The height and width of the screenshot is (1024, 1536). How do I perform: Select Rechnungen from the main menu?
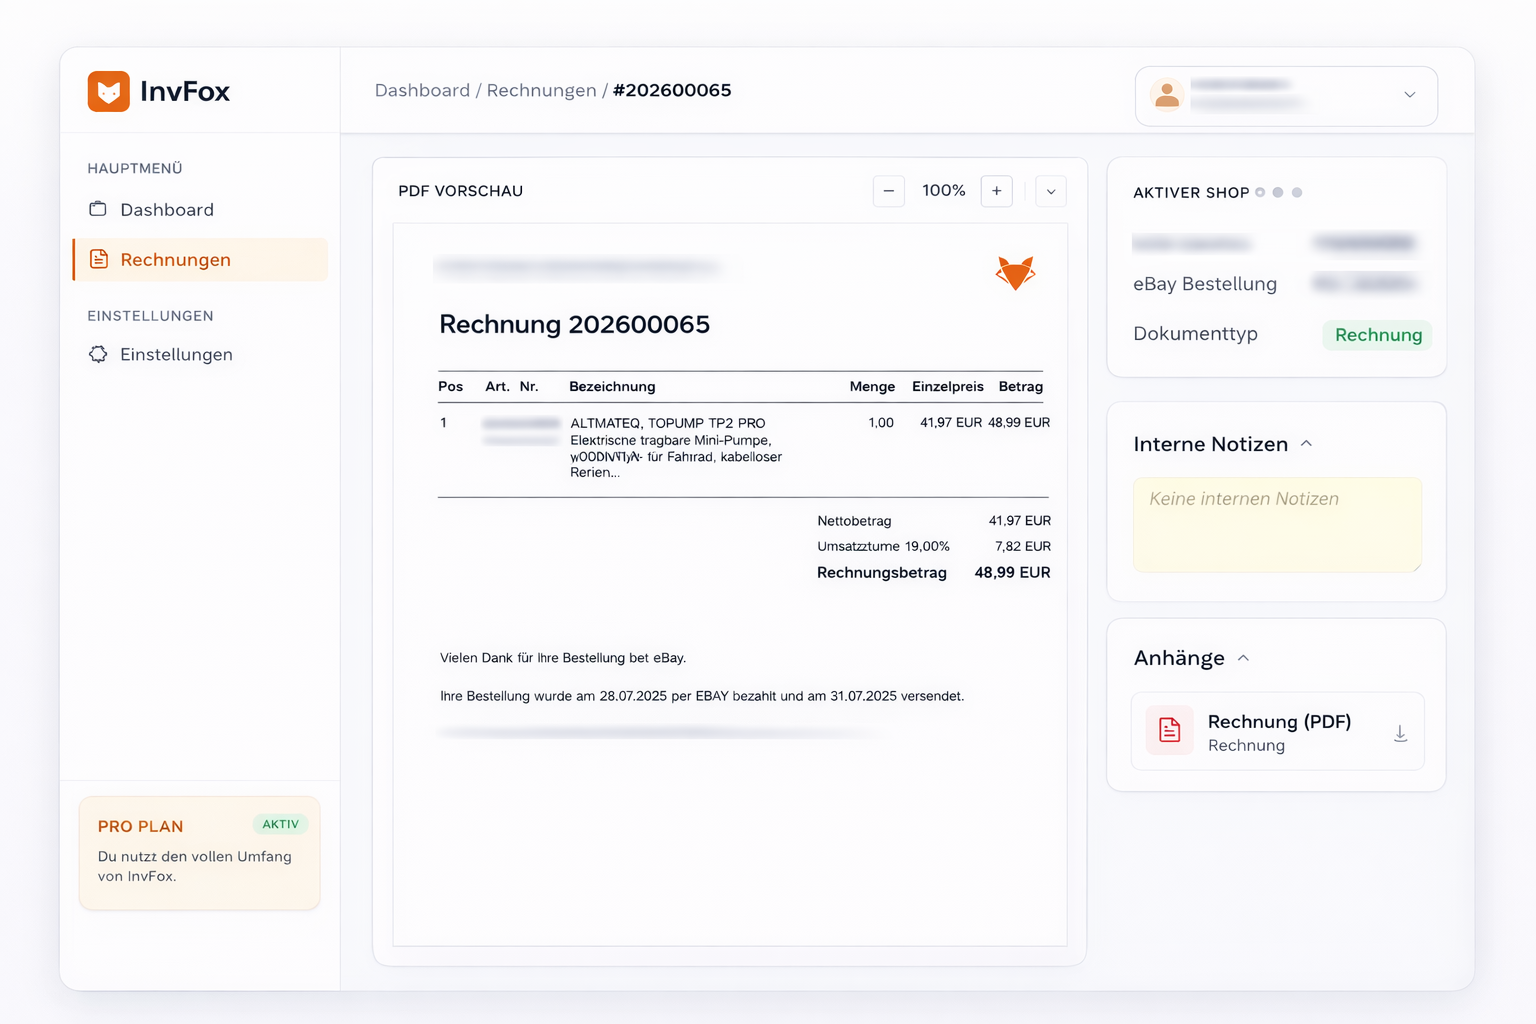pyautogui.click(x=175, y=259)
